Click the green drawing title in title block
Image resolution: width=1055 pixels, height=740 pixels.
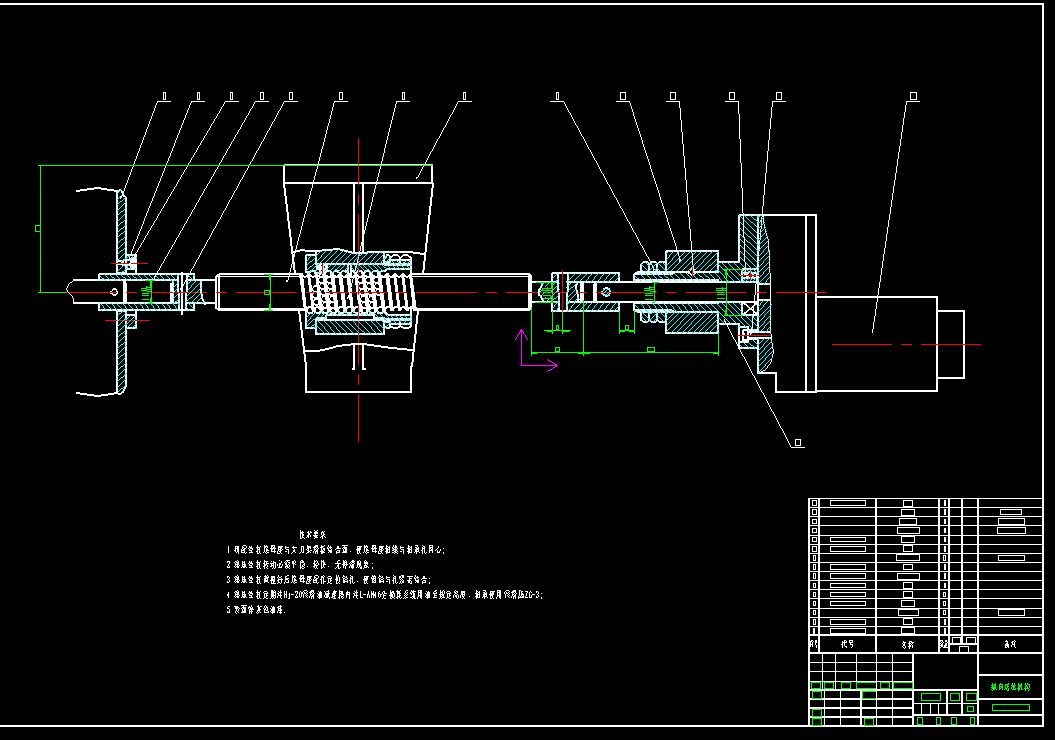click(x=1010, y=687)
